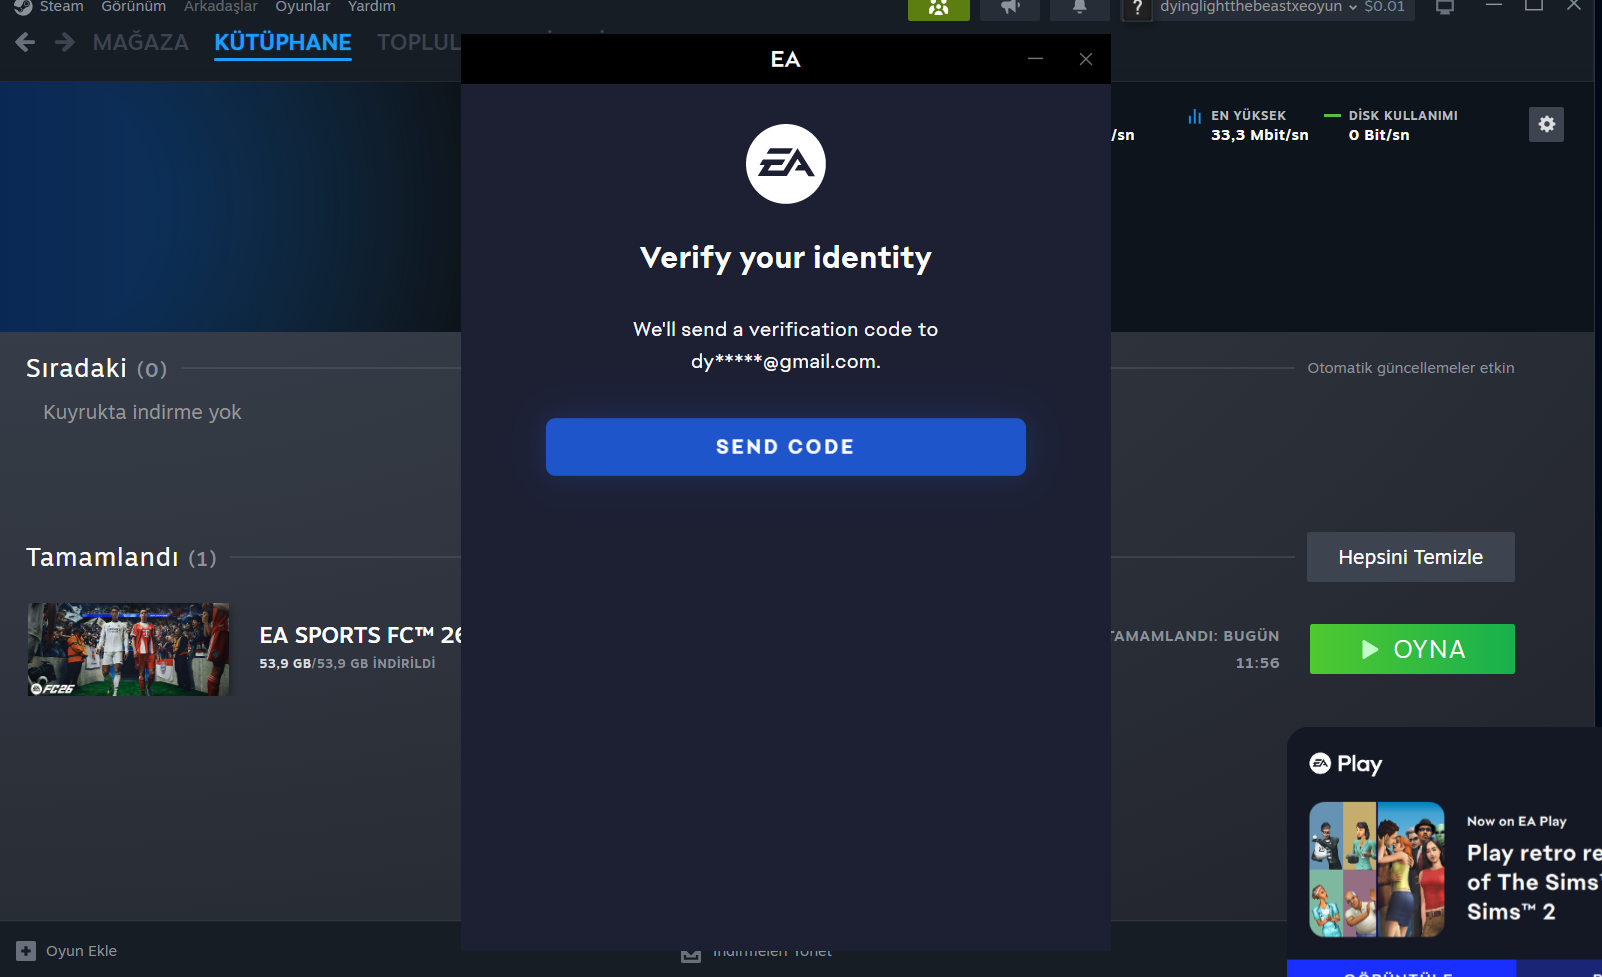
Task: Click the DİSK KULLANIMI 0 Bit/sn stat
Action: (x=1391, y=125)
